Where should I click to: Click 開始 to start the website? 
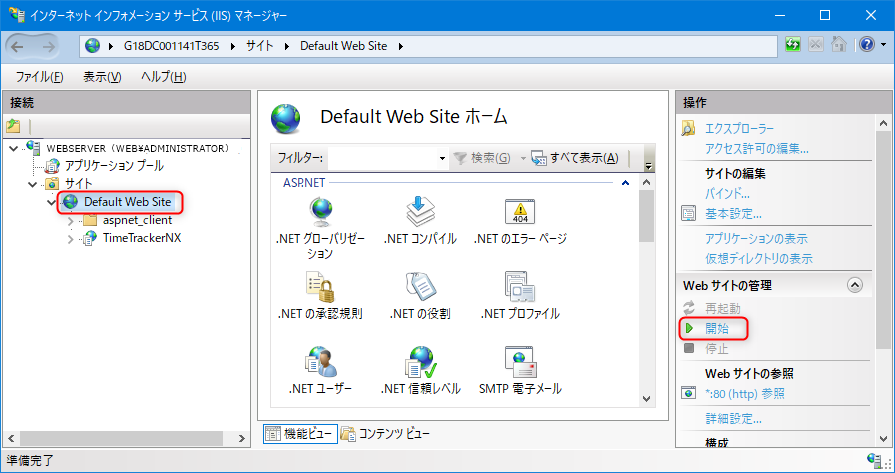pyautogui.click(x=717, y=329)
